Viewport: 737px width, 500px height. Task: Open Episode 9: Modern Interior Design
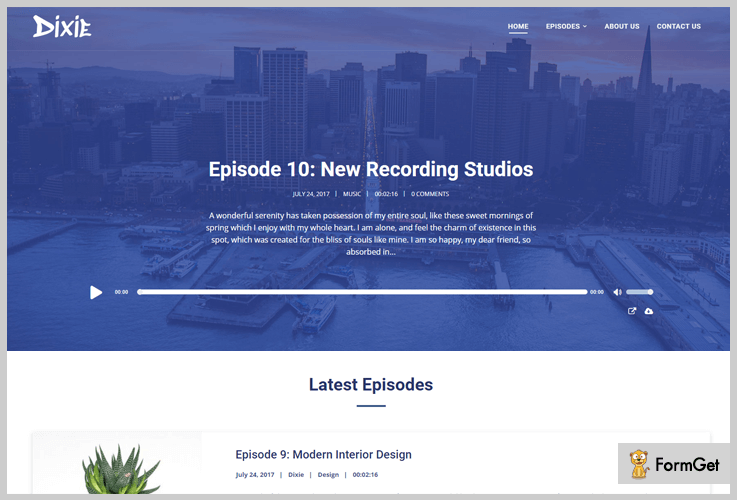(x=323, y=455)
